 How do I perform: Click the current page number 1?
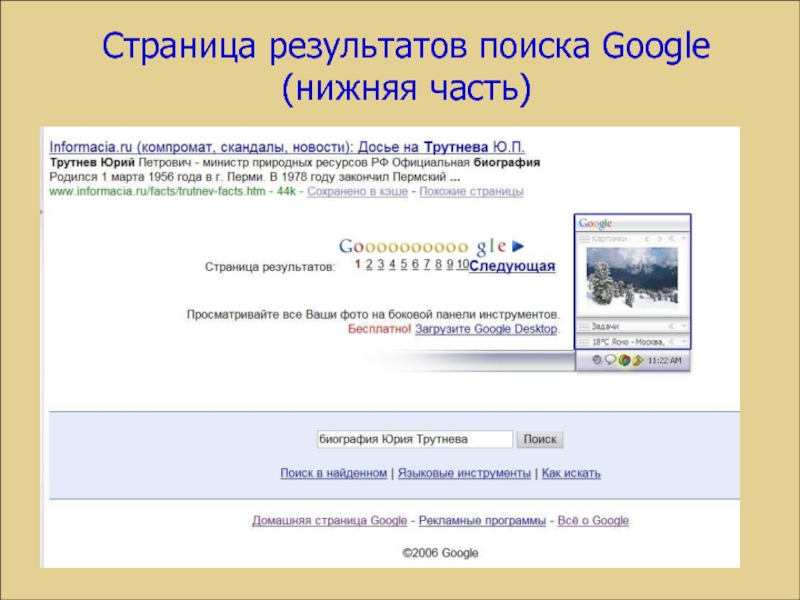(358, 264)
